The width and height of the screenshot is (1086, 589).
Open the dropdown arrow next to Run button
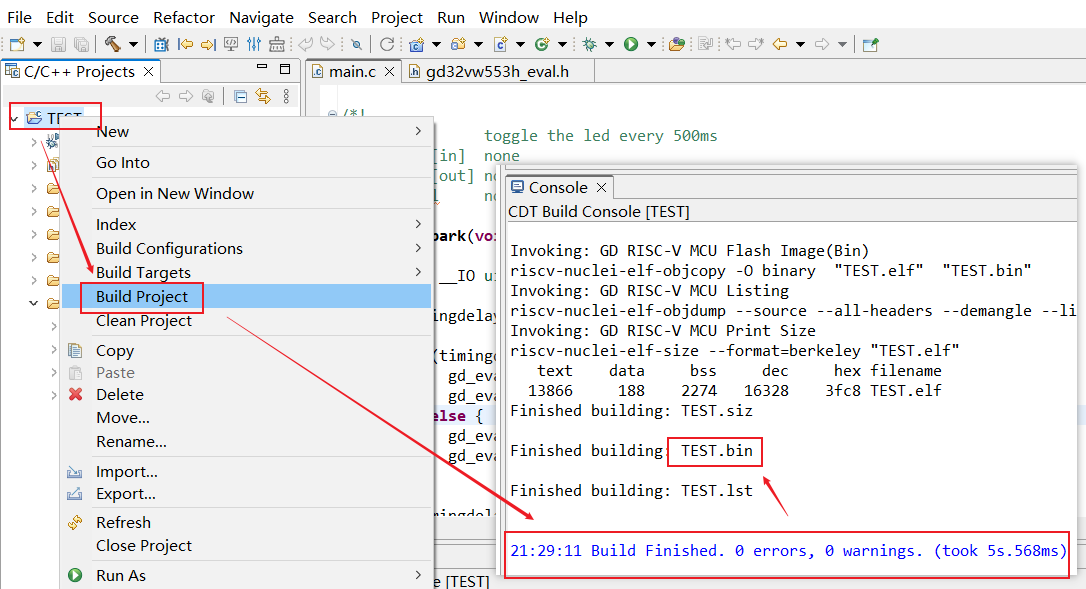tap(651, 44)
